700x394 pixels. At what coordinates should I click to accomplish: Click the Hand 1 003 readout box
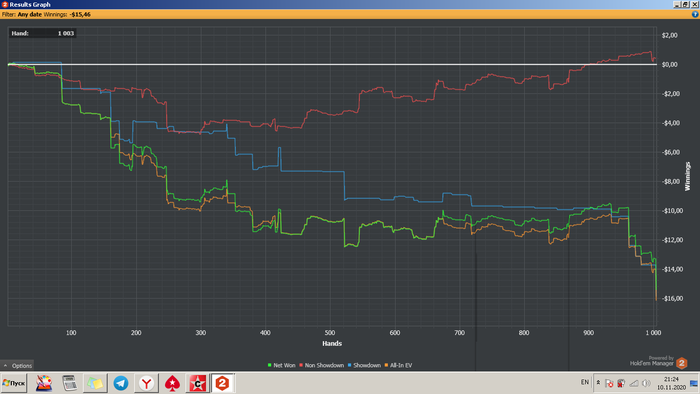point(42,33)
